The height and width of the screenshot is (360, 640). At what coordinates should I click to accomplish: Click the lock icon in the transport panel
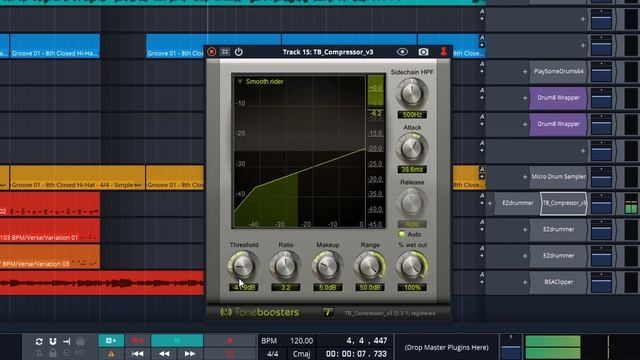point(53,353)
